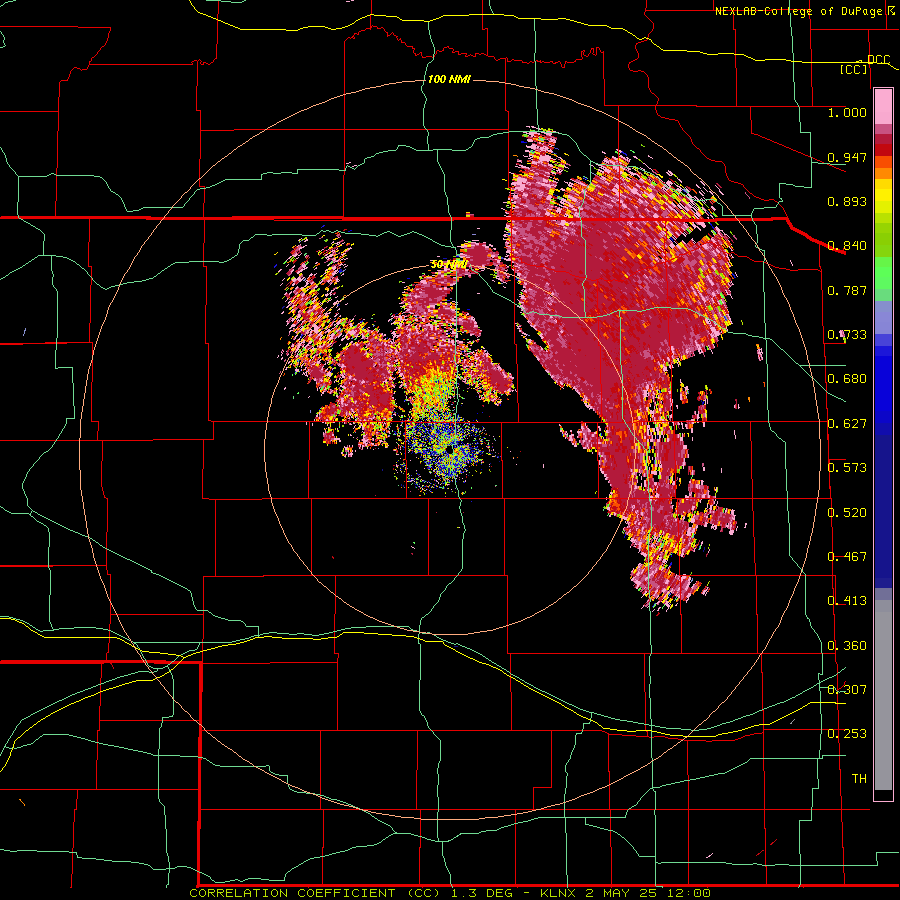The image size is (900, 900).
Task: Click the DCC label above the scale
Action: point(878,60)
